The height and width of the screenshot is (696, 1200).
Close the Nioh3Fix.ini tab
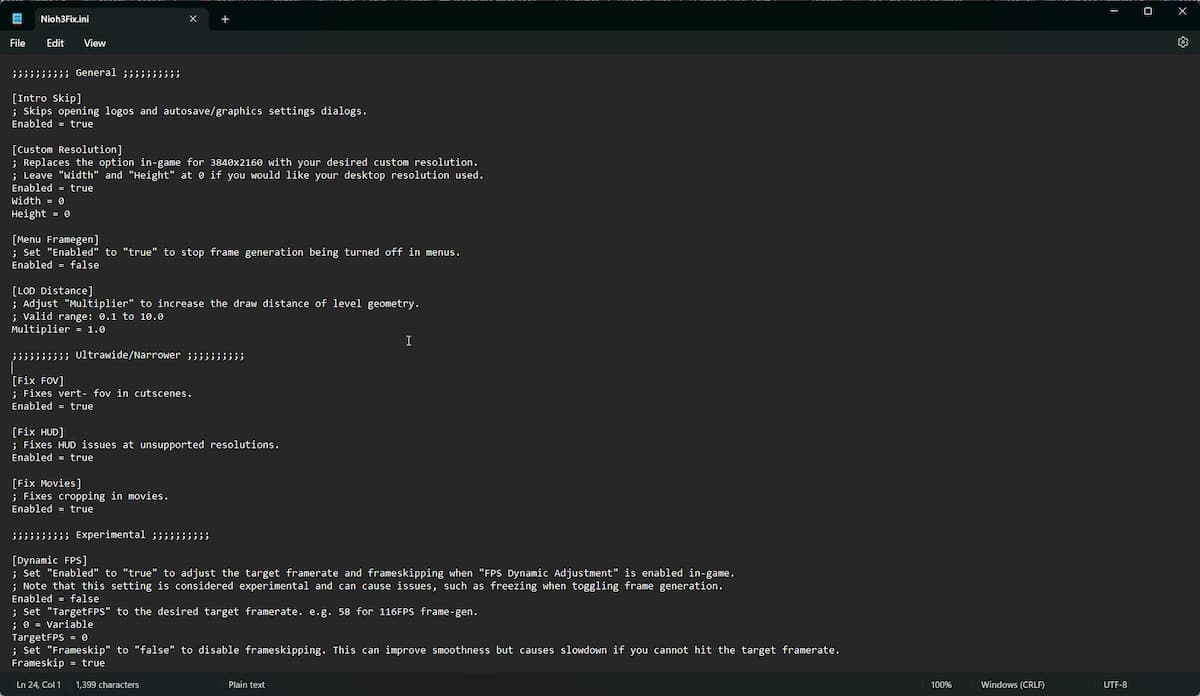click(193, 19)
